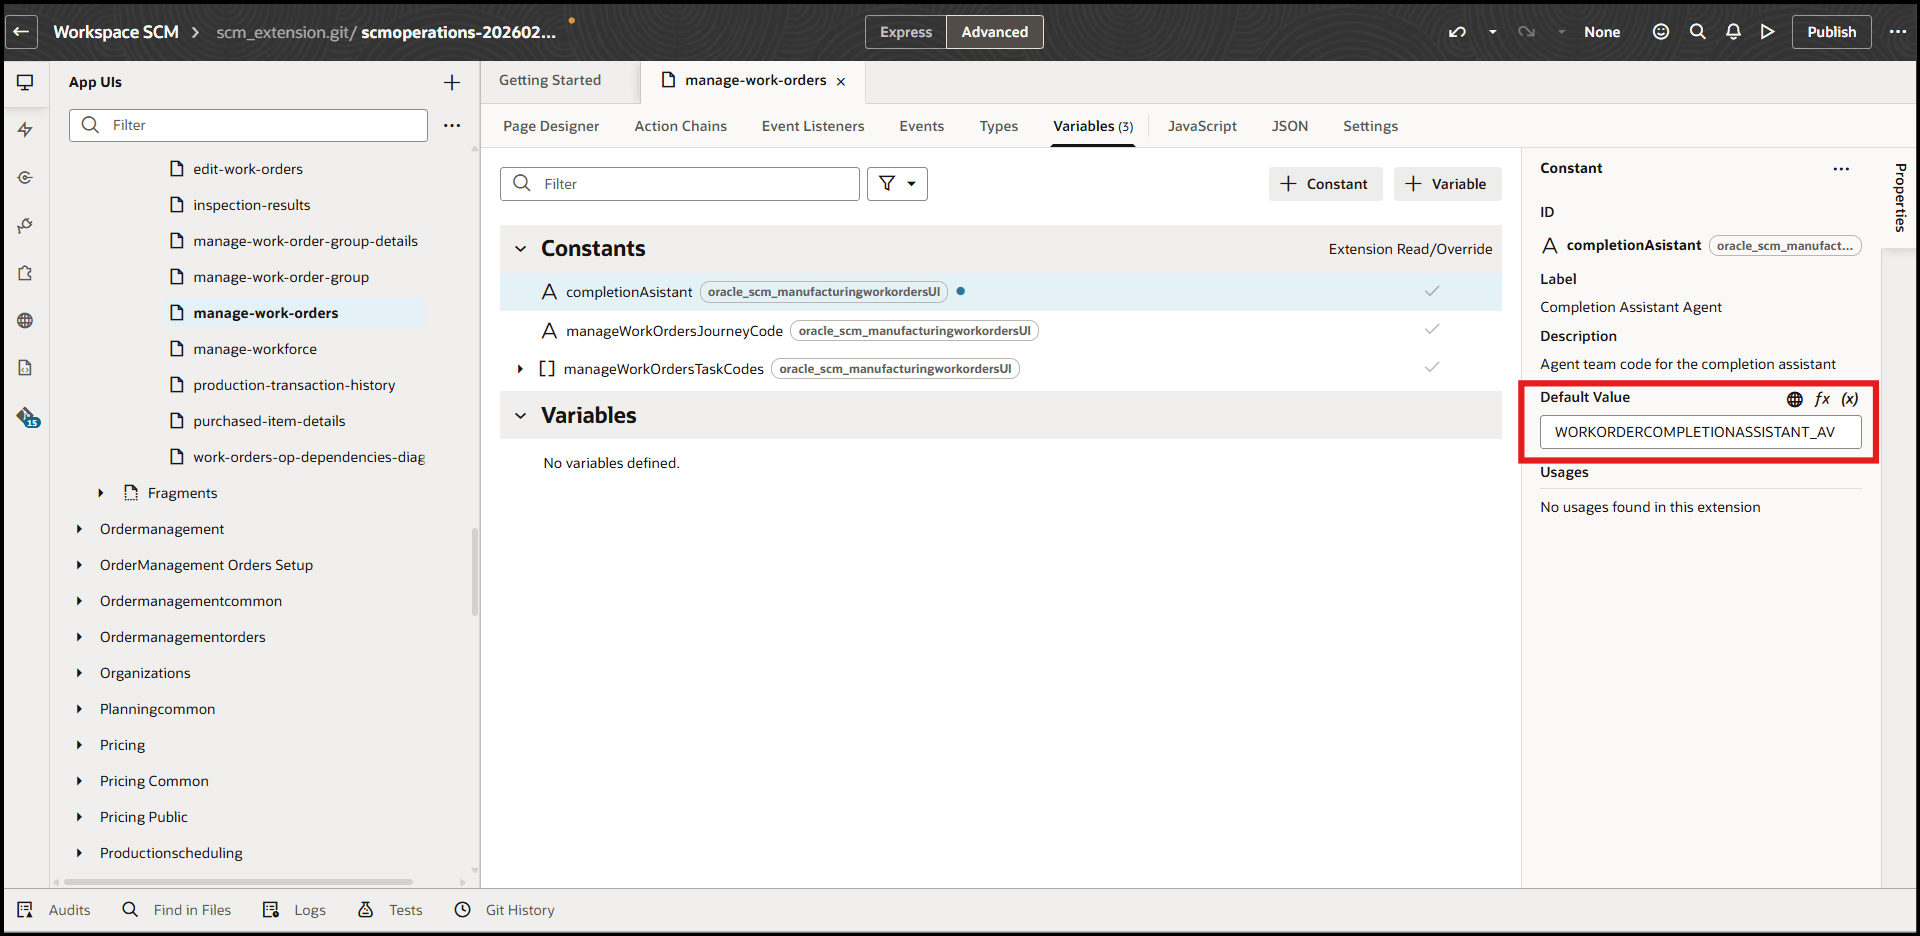Select the completionAsistant constant row
This screenshot has height=936, width=1920.
[x=1000, y=292]
